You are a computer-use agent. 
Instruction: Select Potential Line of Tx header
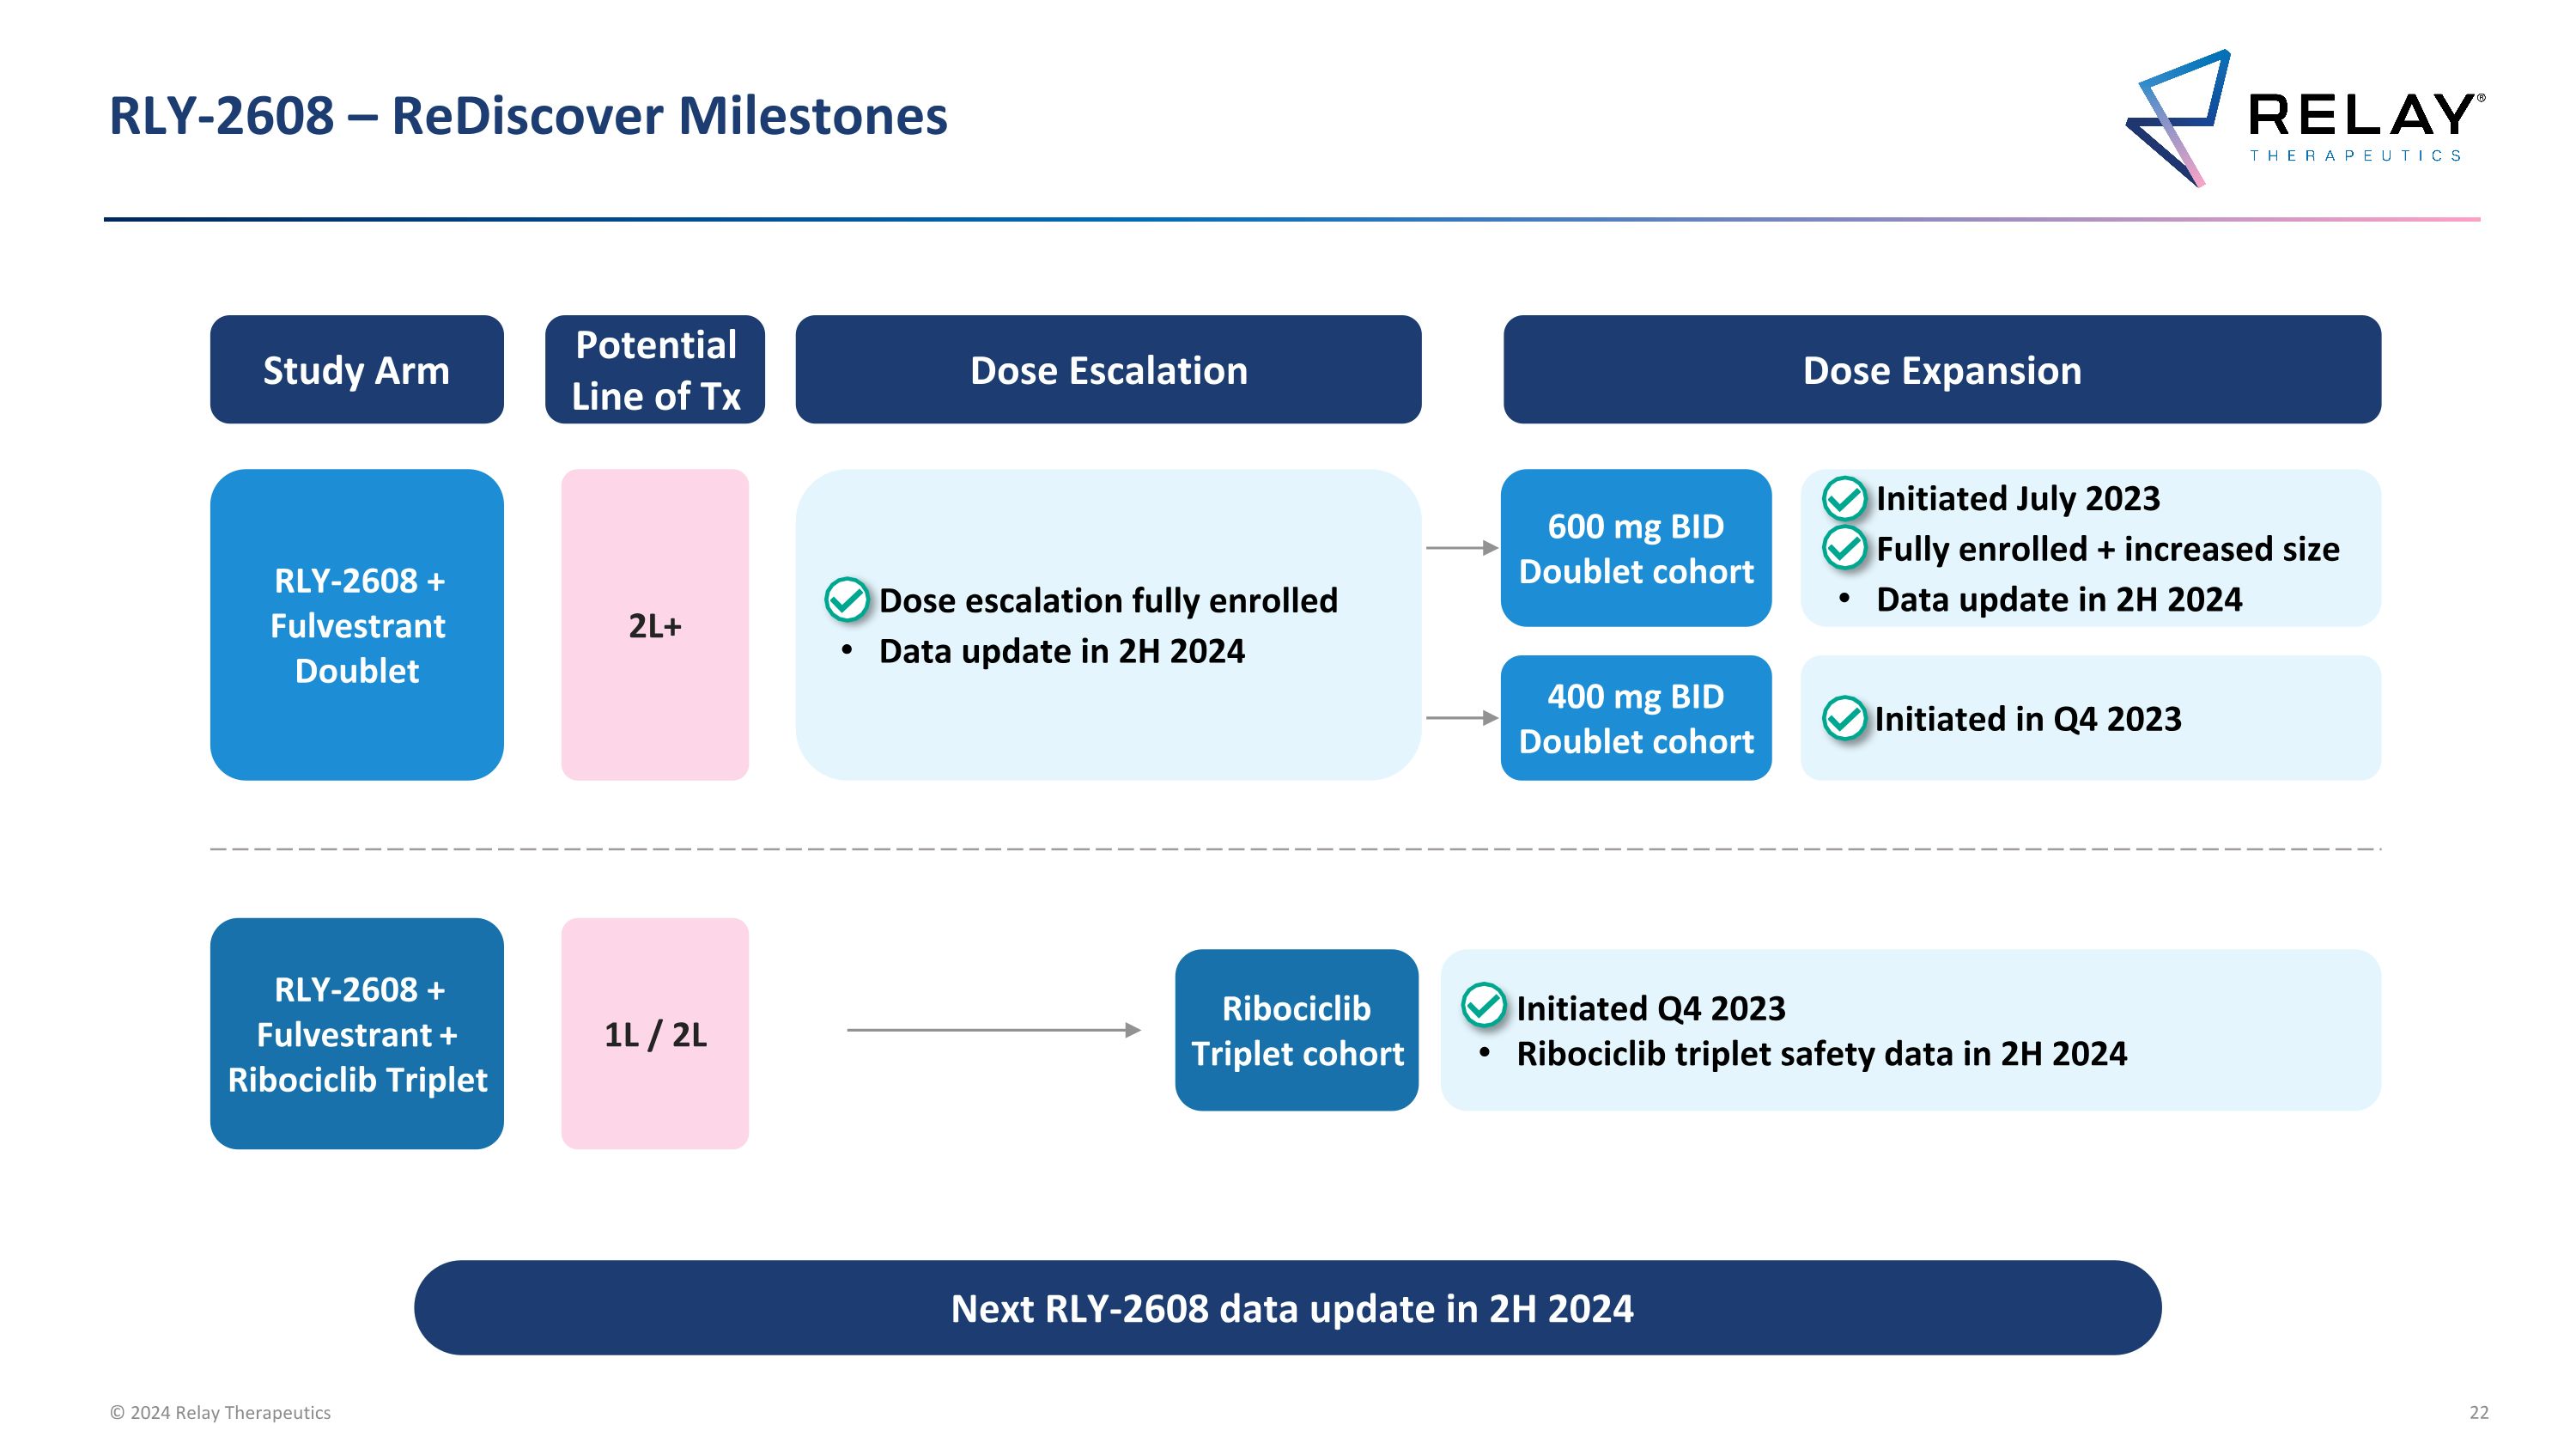click(655, 370)
